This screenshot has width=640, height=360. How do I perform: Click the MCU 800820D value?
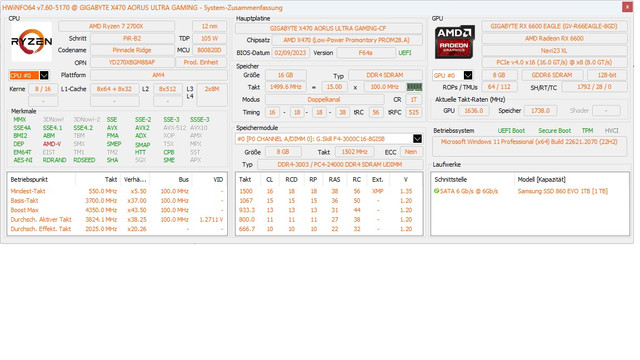click(x=209, y=50)
